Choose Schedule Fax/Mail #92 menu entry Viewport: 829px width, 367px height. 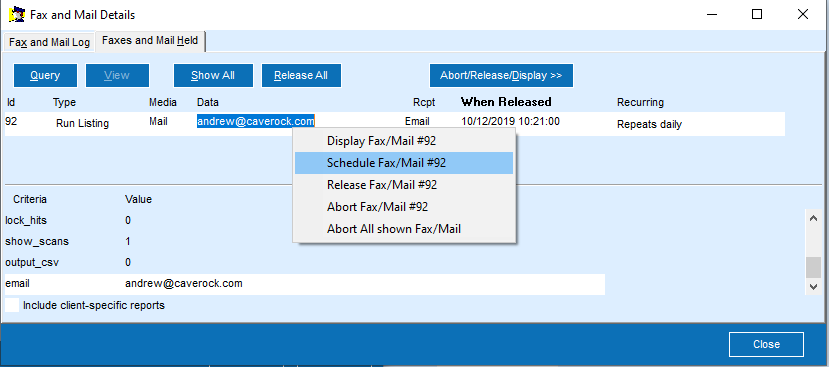(404, 163)
